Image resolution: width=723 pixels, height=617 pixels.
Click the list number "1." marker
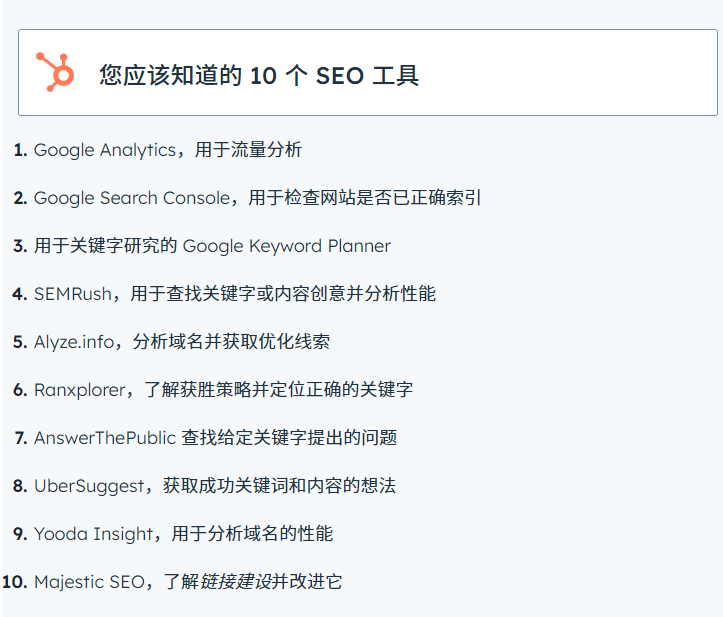(x=20, y=150)
